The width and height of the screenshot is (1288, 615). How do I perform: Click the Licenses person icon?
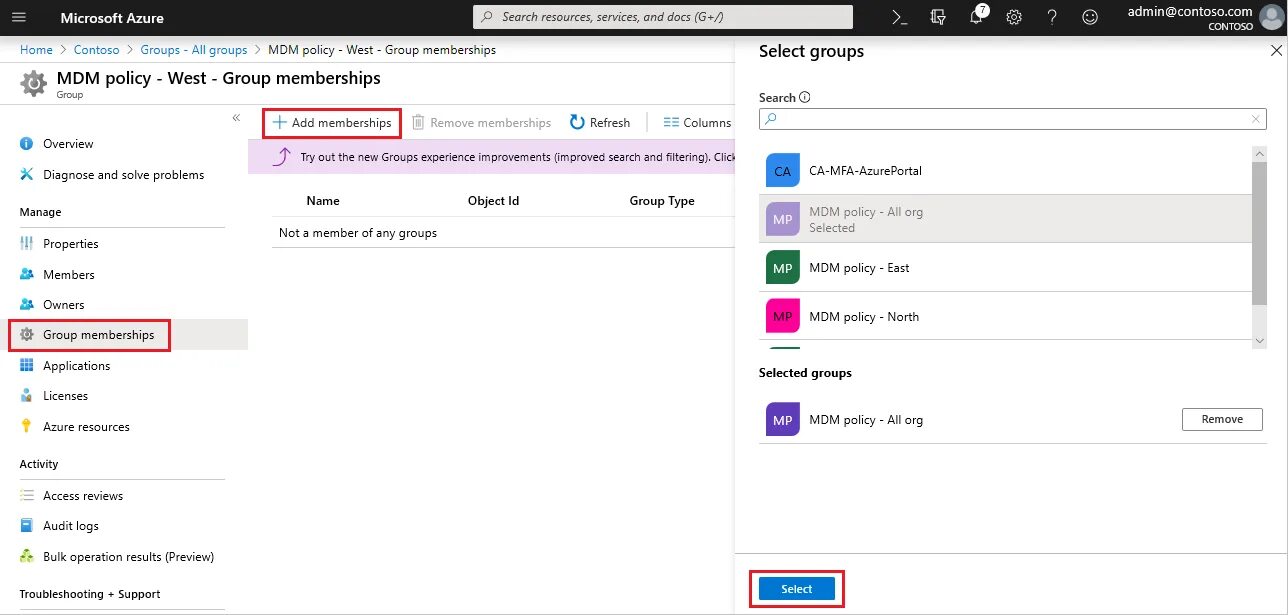27,396
